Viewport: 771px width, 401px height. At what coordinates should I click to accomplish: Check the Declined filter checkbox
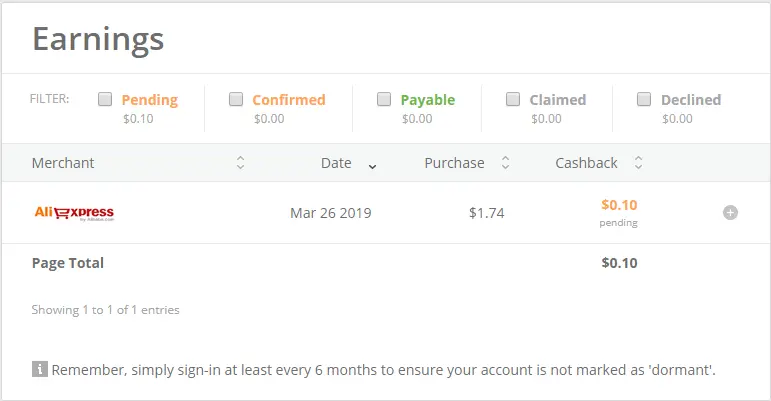coord(644,99)
